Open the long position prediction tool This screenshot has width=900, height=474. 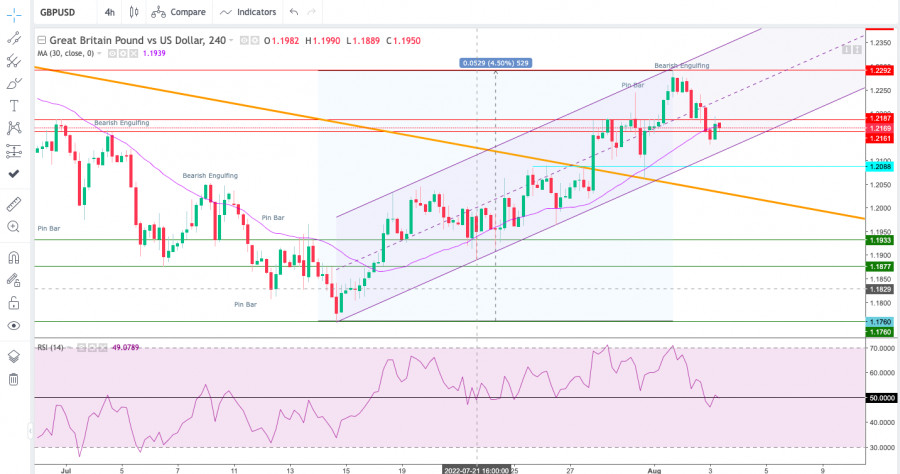[14, 151]
